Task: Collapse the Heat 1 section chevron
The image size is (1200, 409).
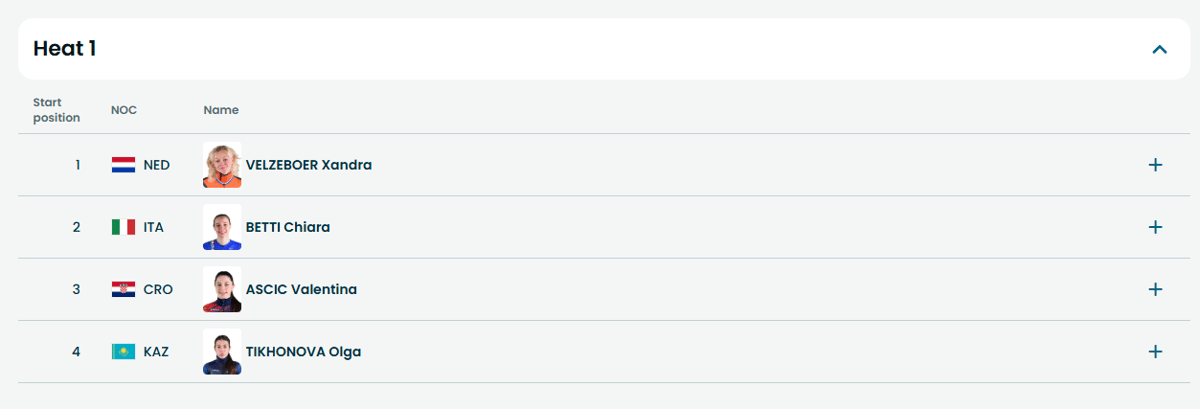Action: [x=1159, y=49]
